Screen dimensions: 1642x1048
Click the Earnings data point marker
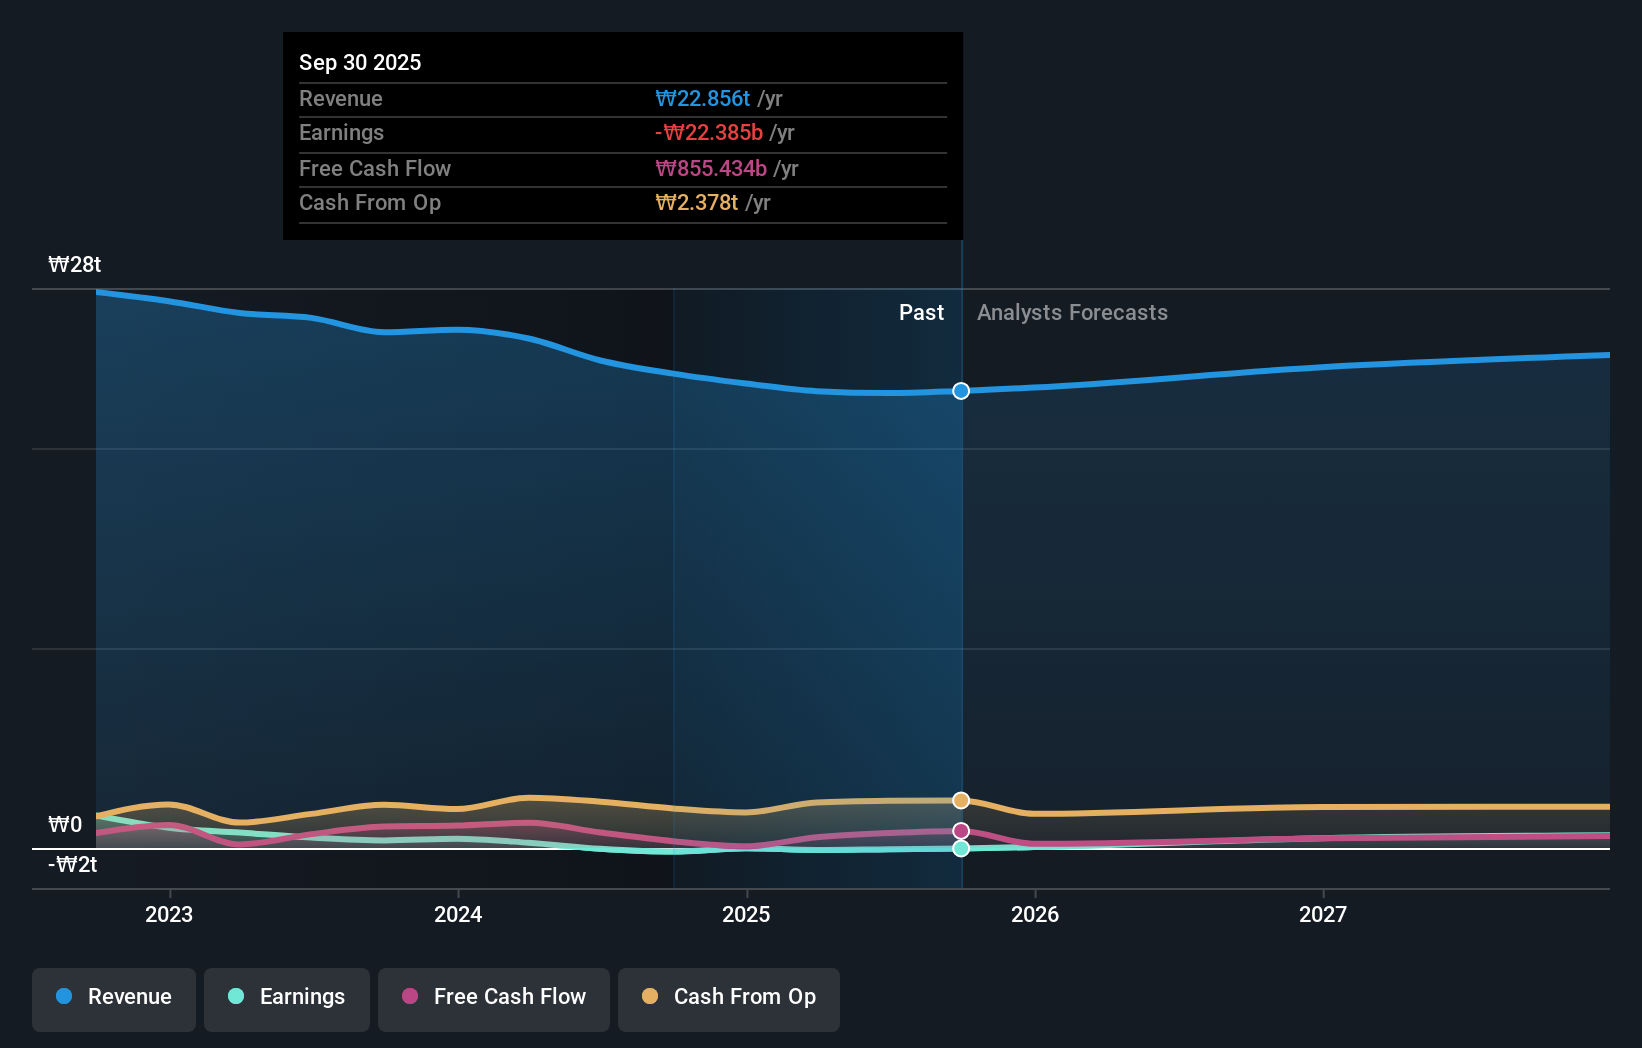pos(960,849)
